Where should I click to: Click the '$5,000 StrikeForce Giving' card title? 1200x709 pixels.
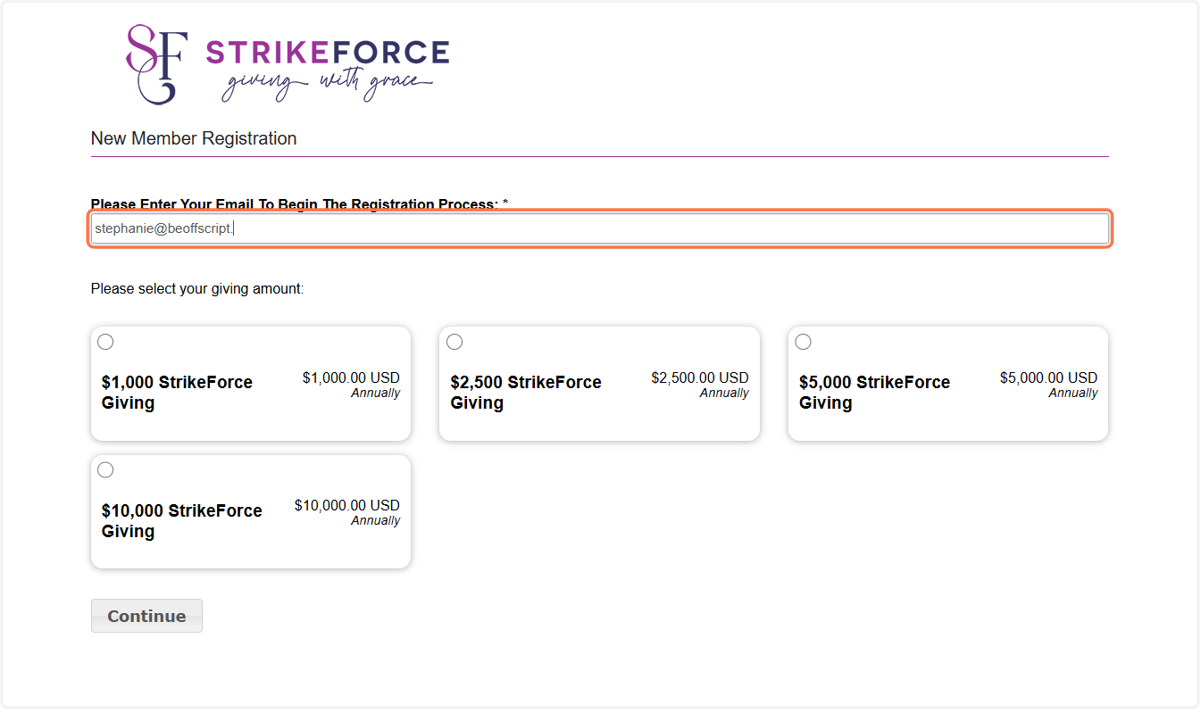coord(875,392)
